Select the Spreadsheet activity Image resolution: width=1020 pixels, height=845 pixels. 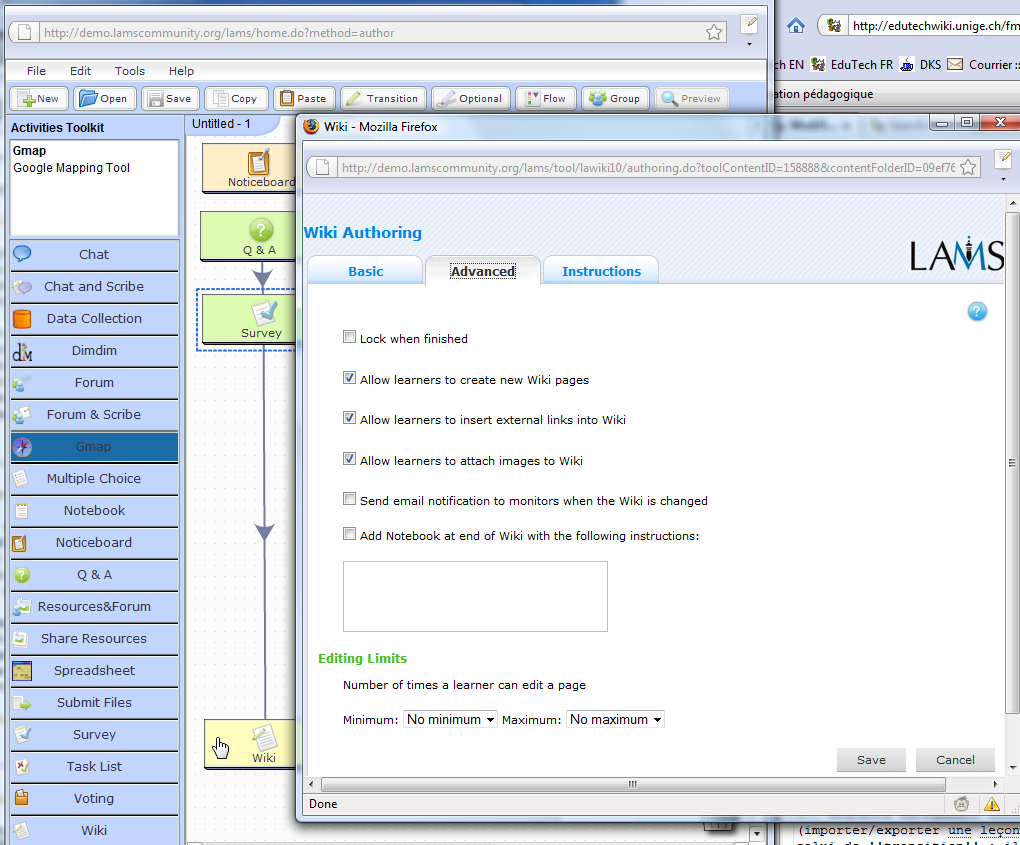point(94,671)
